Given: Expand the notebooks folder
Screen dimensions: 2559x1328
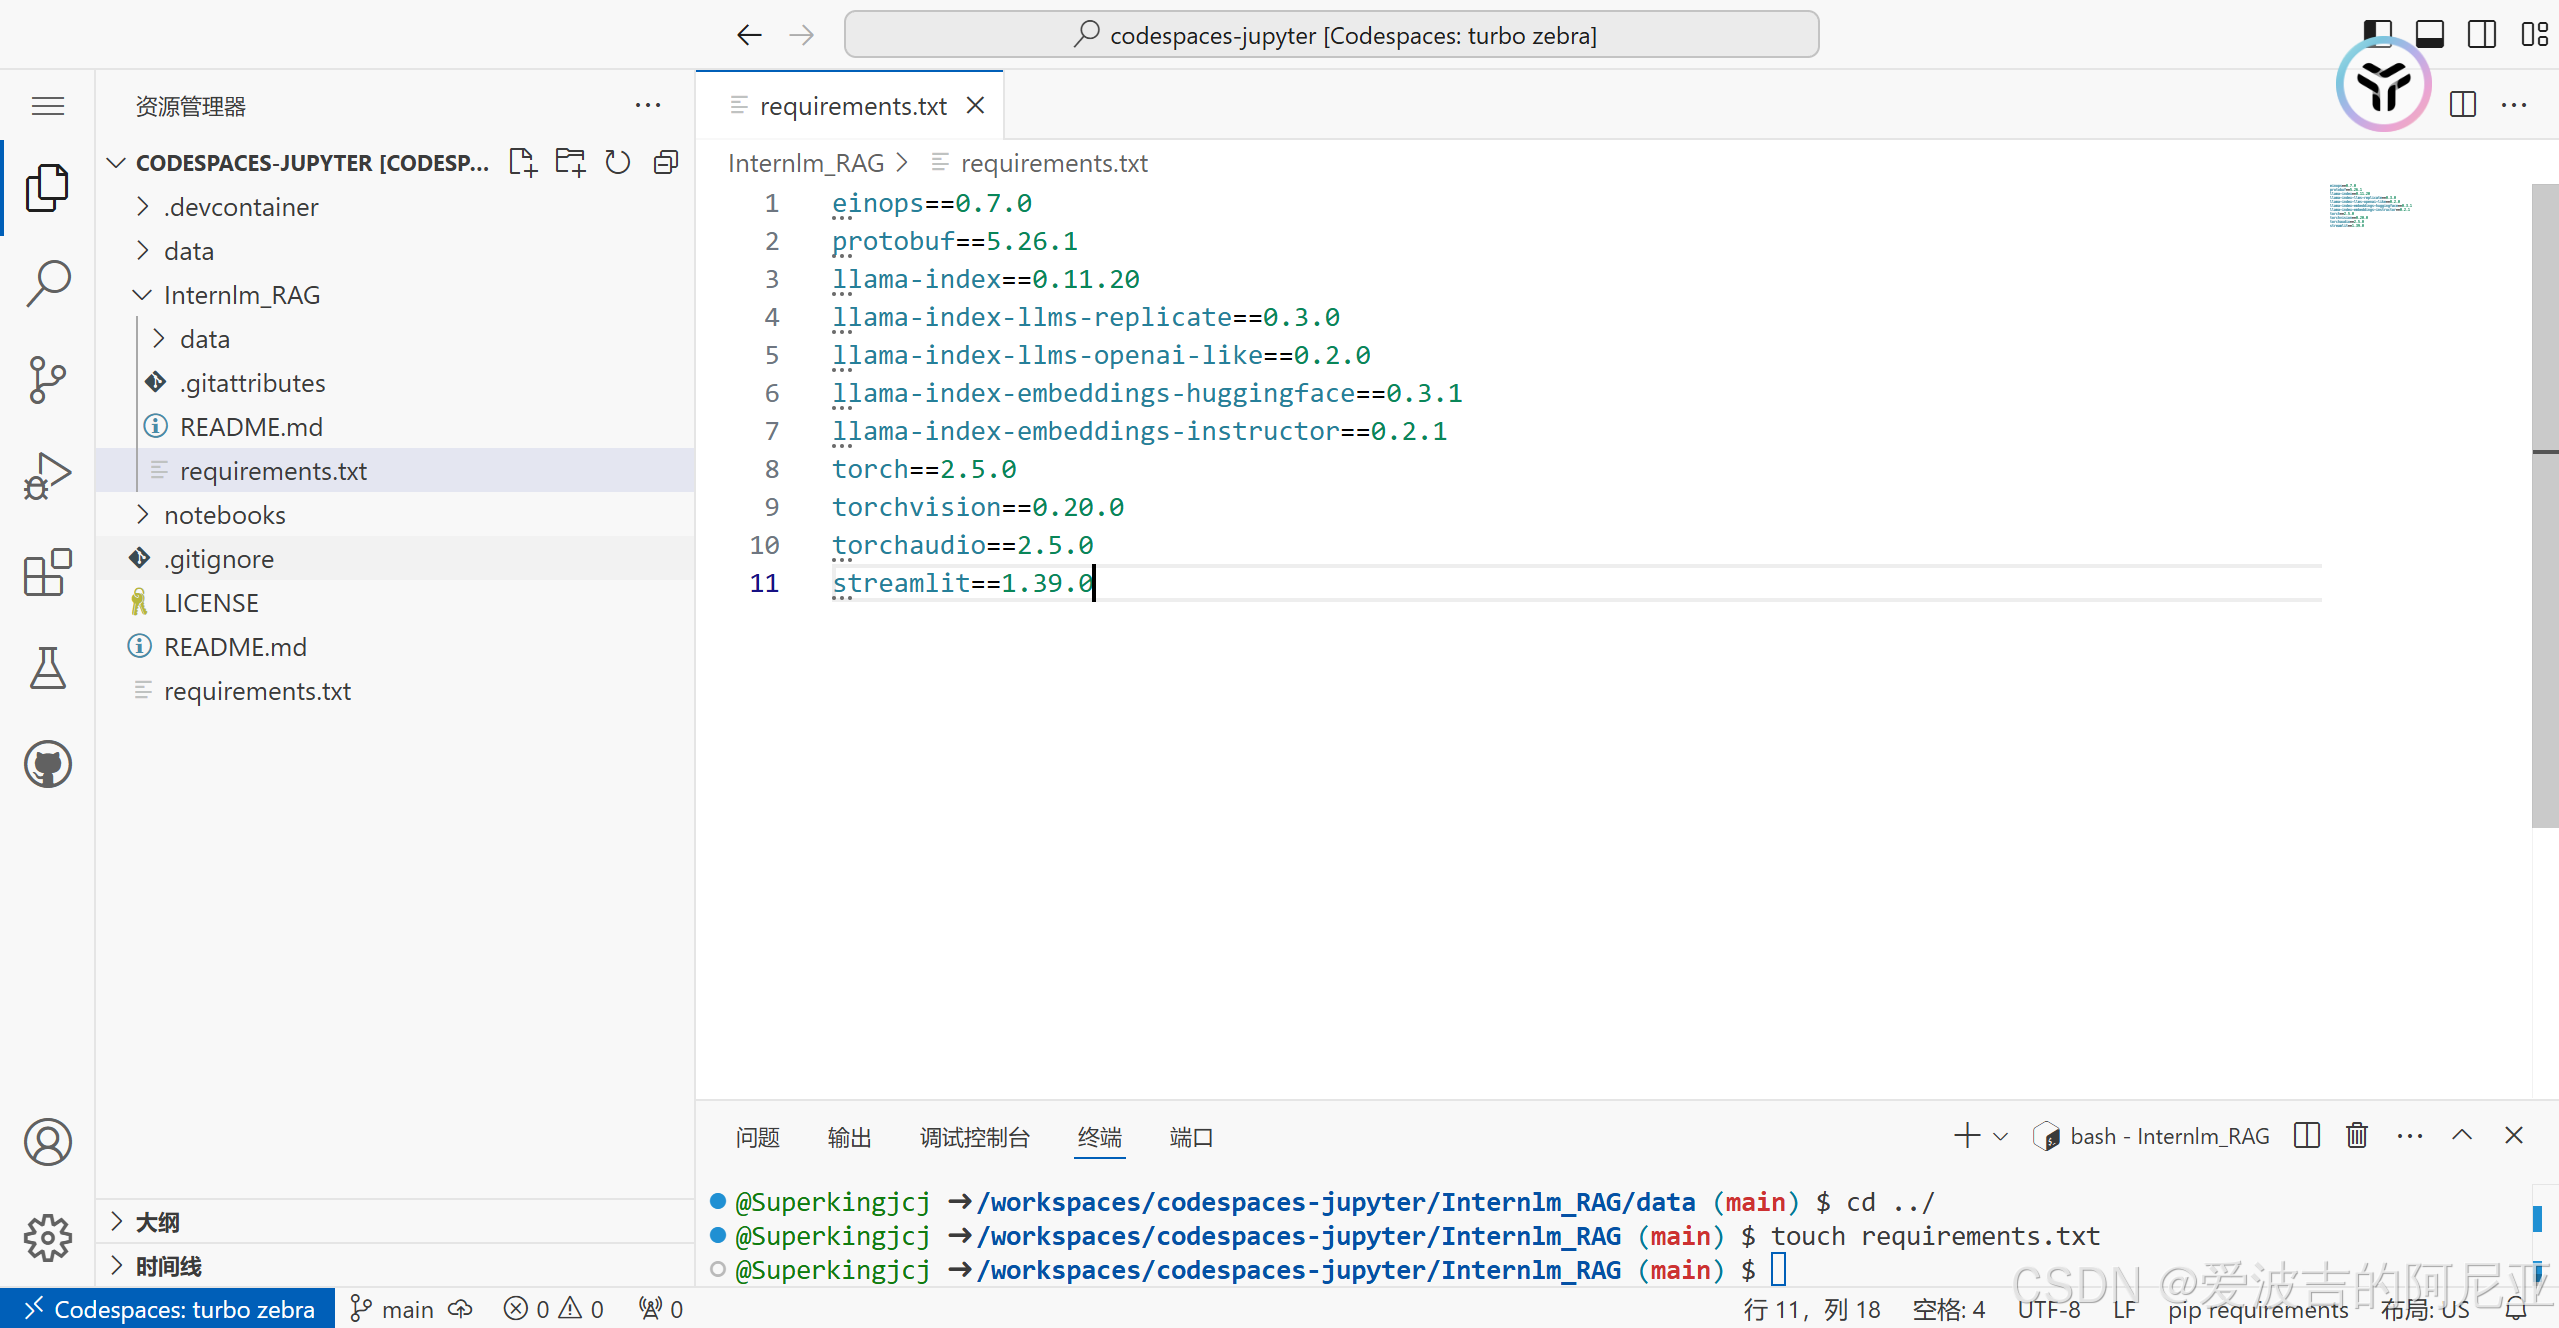Looking at the screenshot, I should click(224, 515).
